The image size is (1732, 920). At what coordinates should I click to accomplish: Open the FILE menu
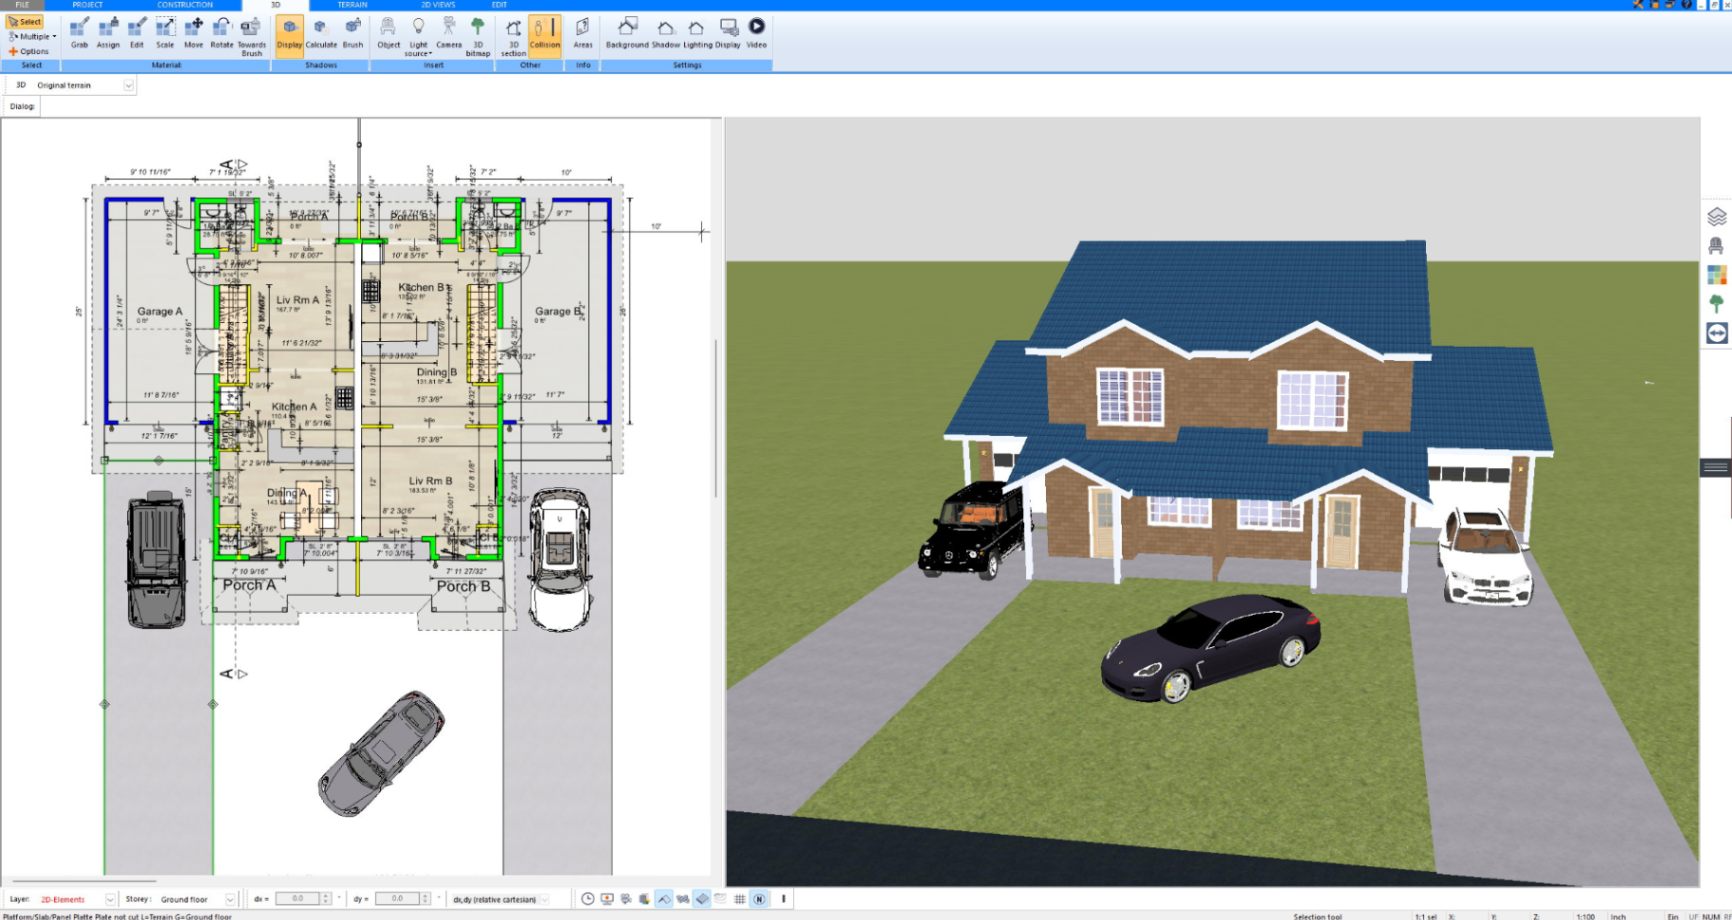click(x=22, y=5)
